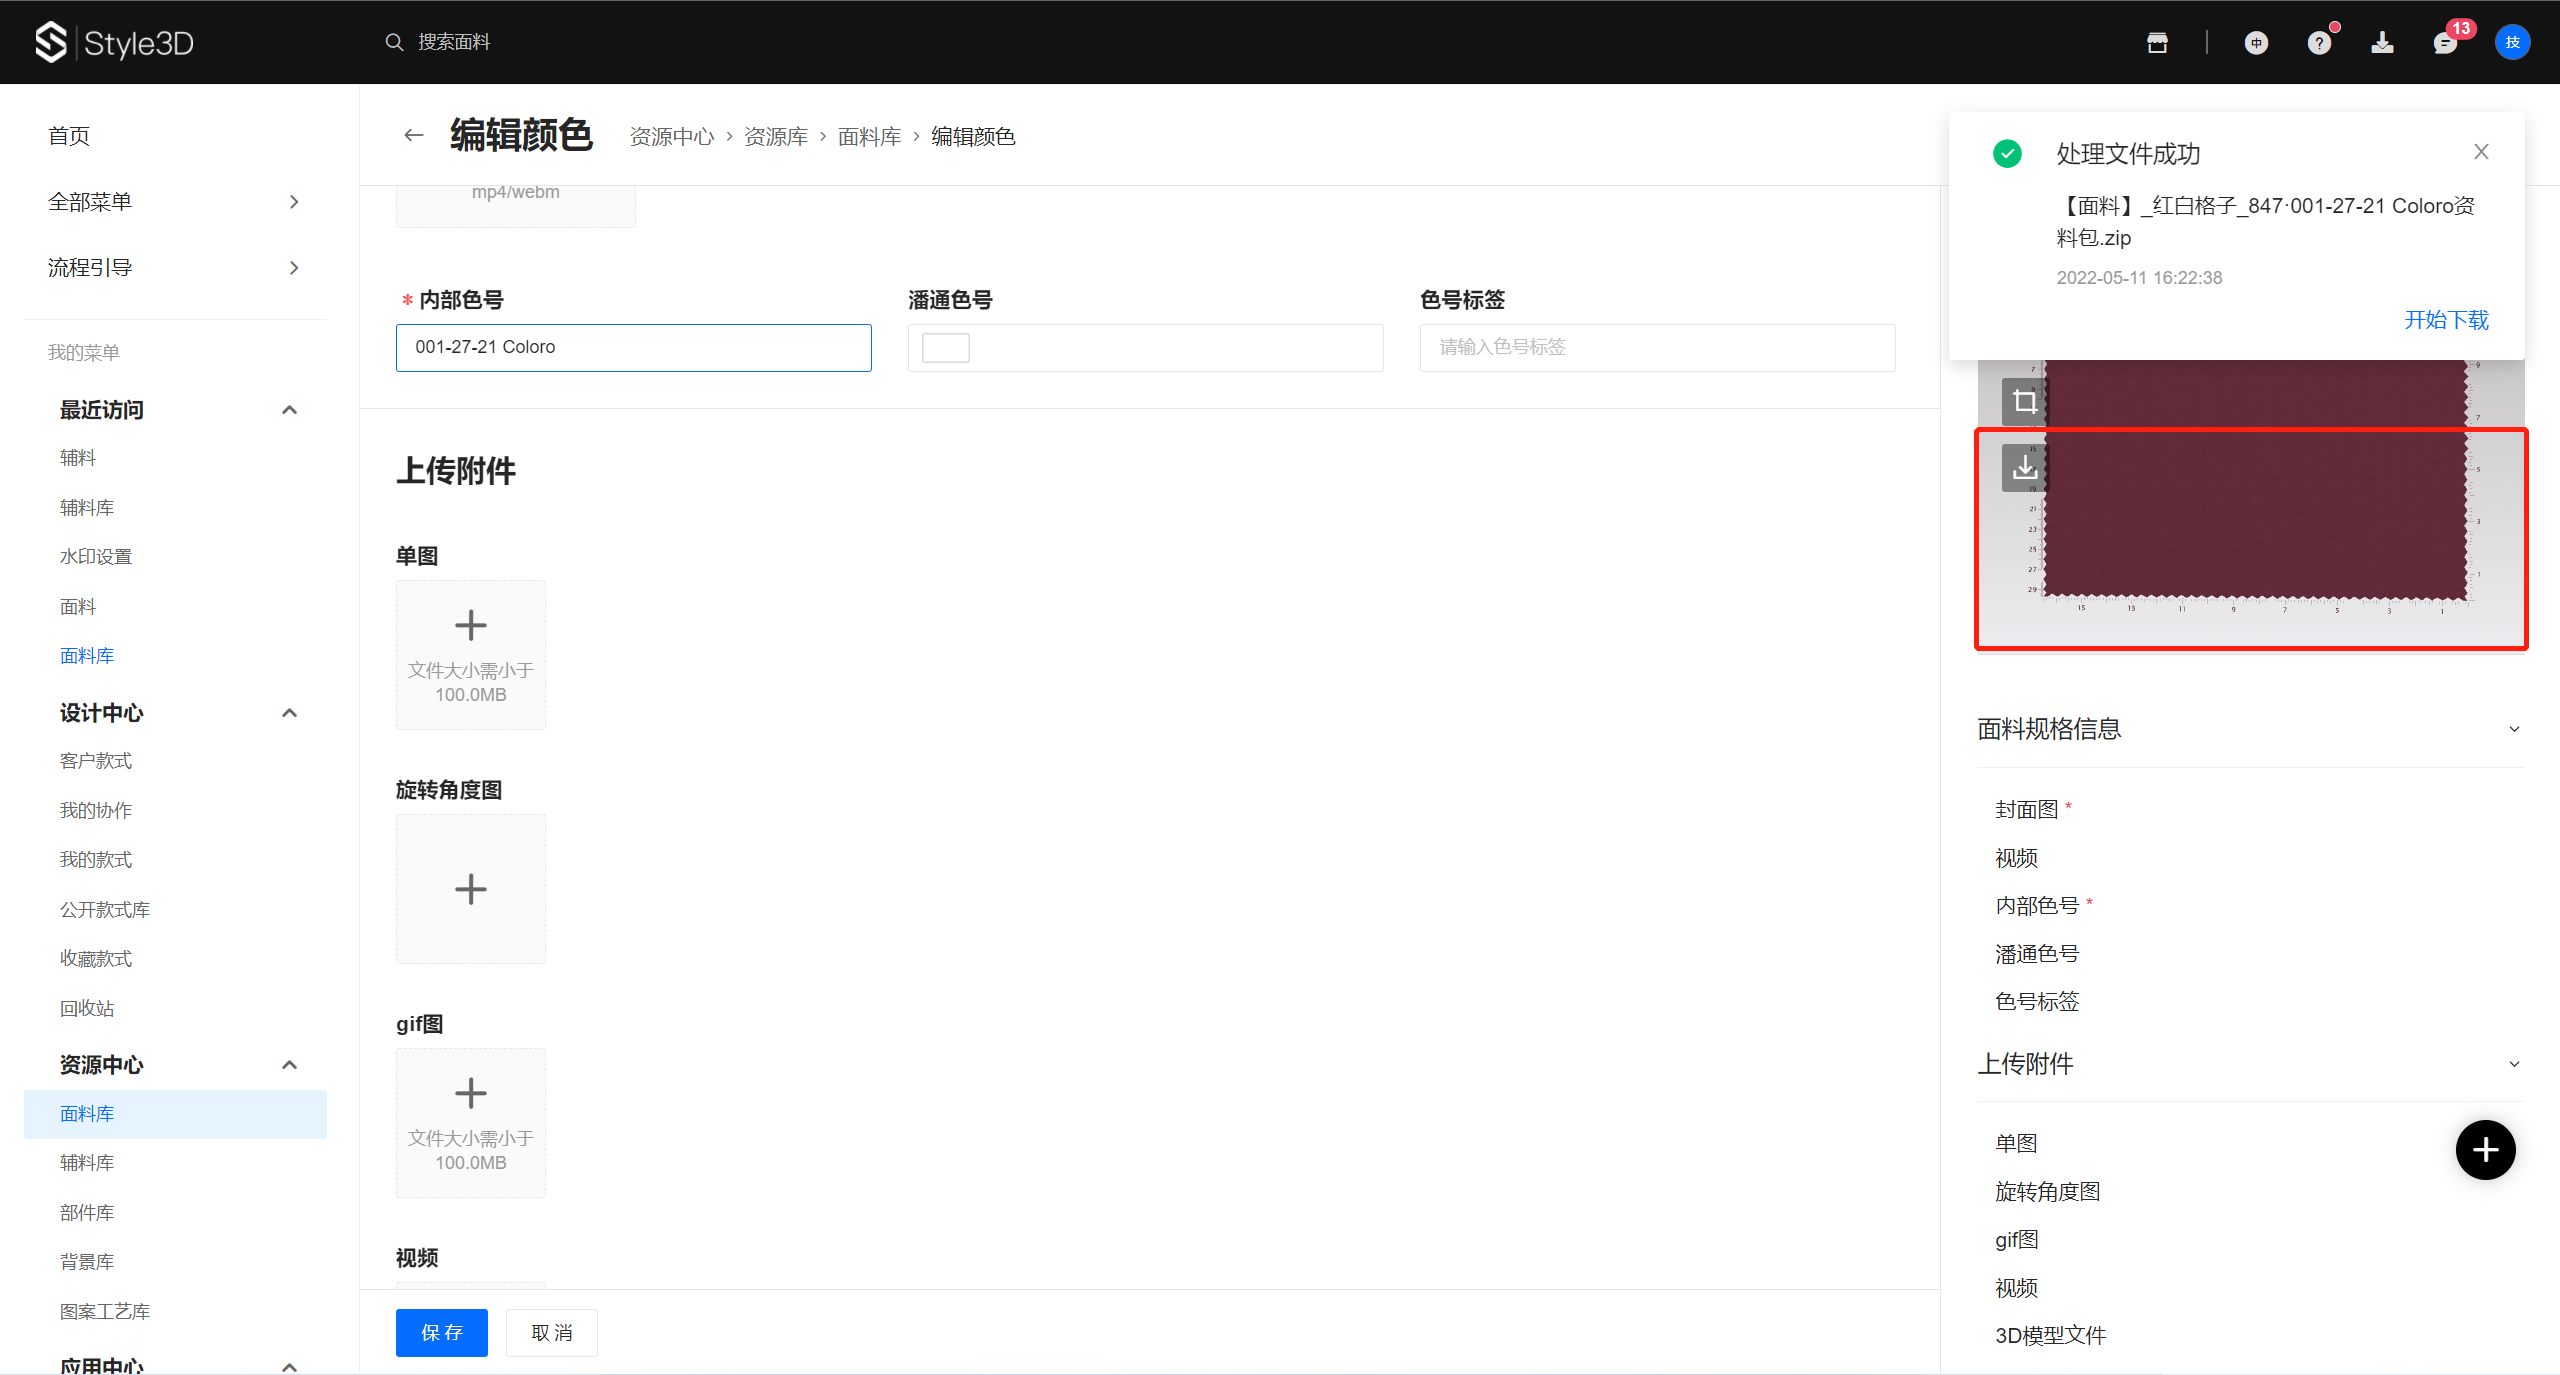
Task: Open the 潘通色号 color swatch
Action: pyautogui.click(x=946, y=348)
